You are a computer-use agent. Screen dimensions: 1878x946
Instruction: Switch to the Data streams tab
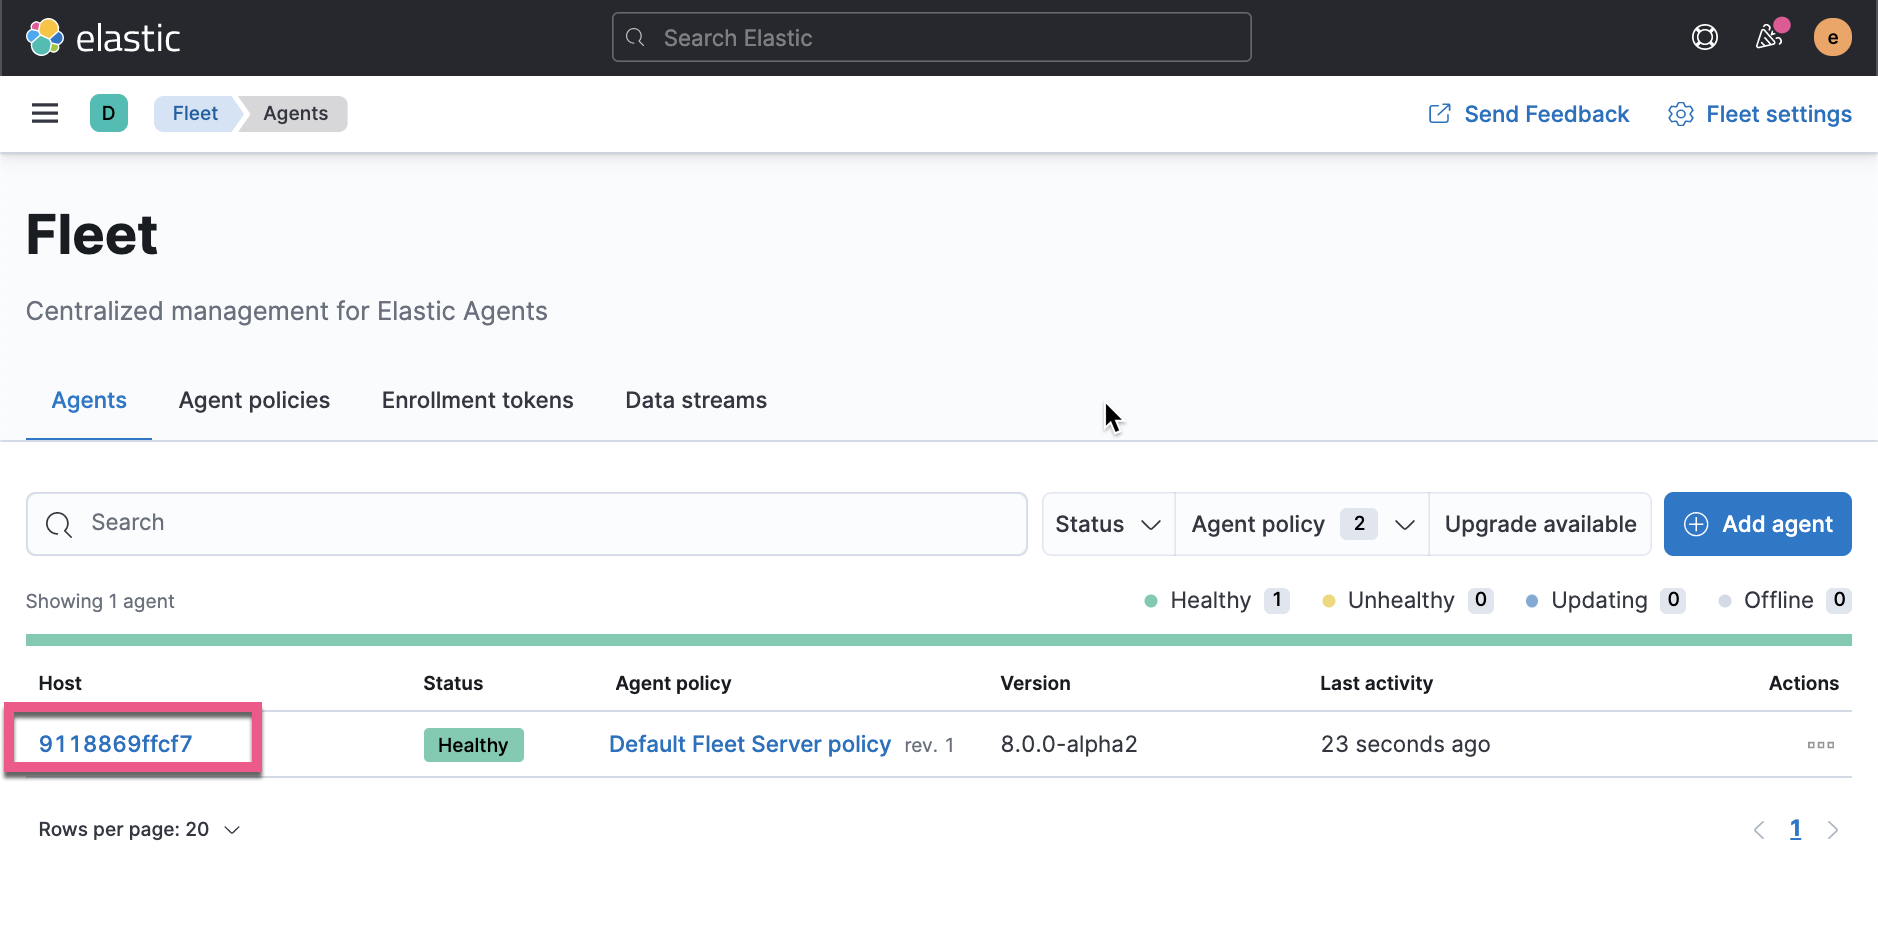point(695,400)
